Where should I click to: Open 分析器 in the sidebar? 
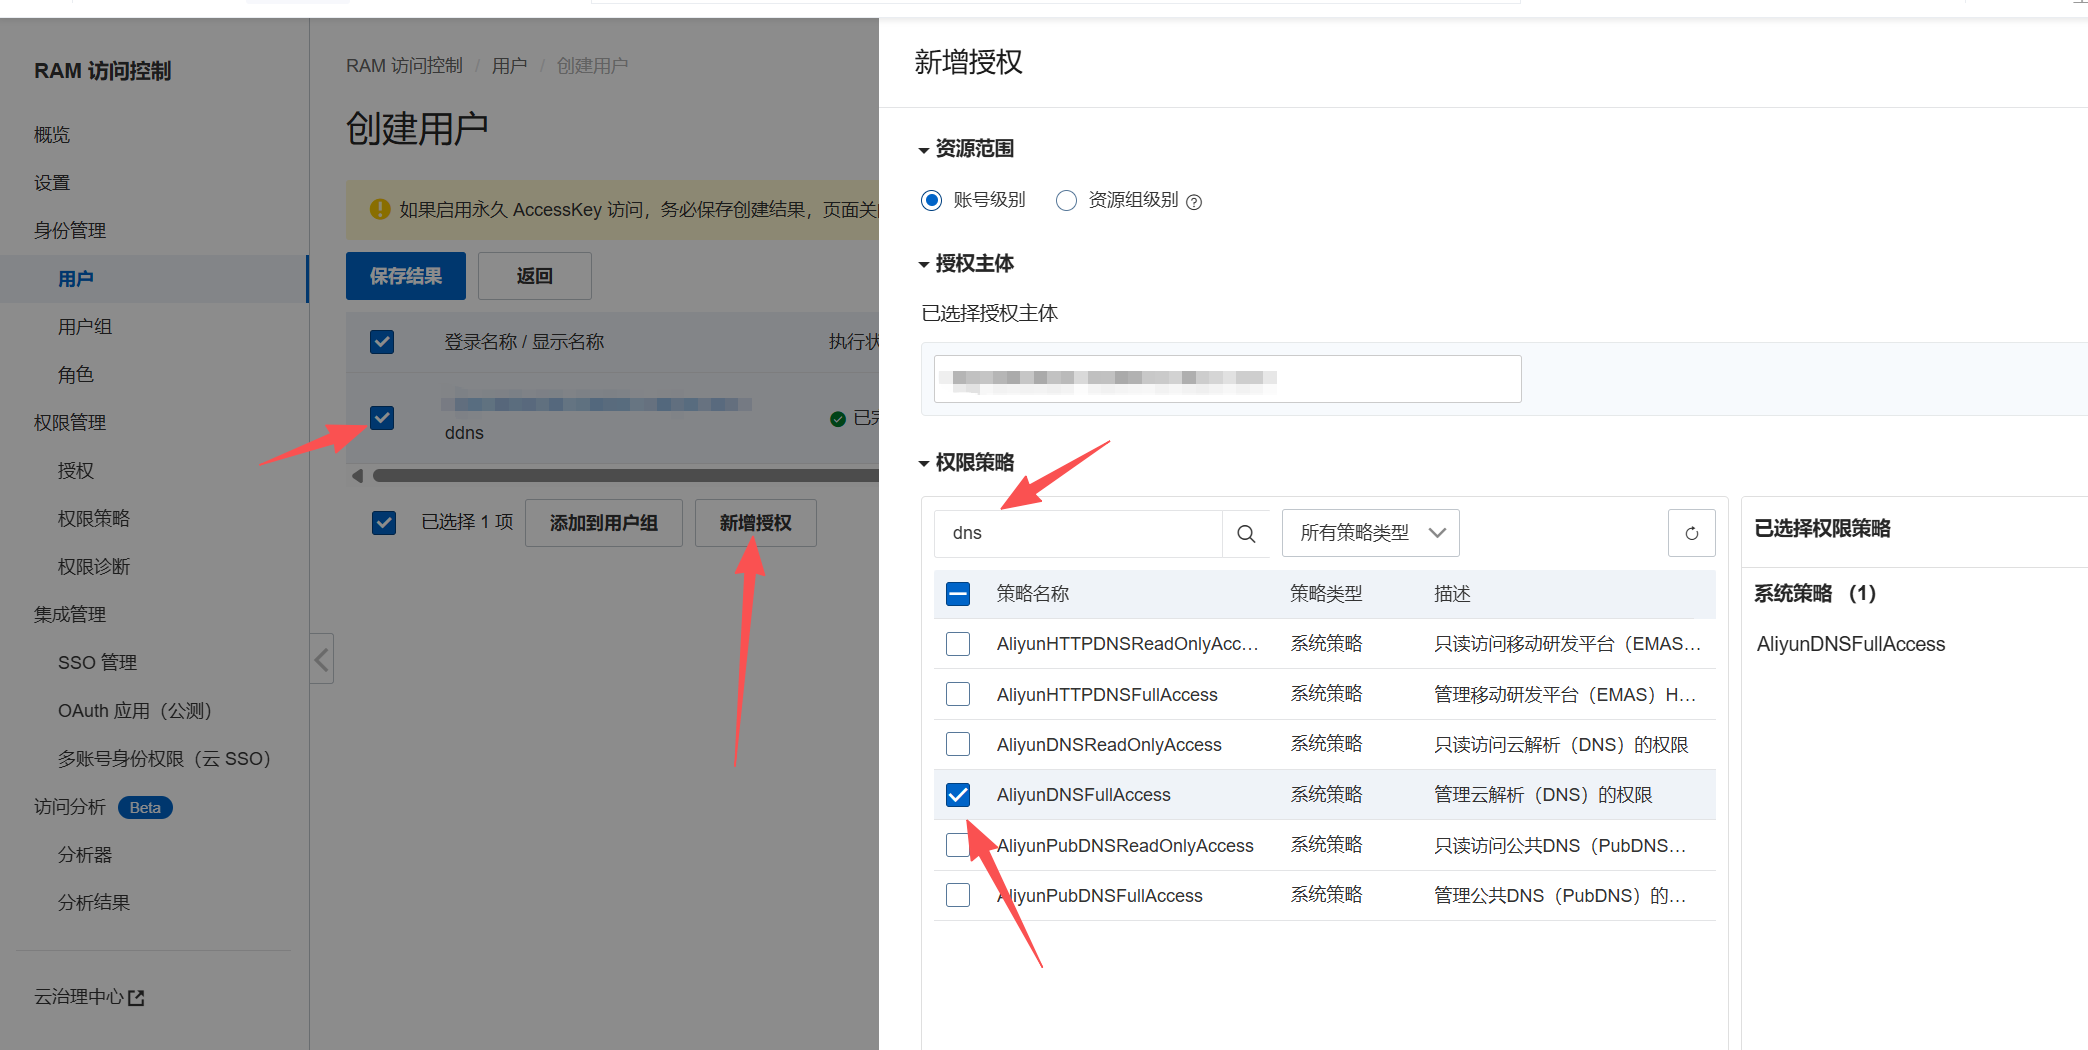[85, 855]
